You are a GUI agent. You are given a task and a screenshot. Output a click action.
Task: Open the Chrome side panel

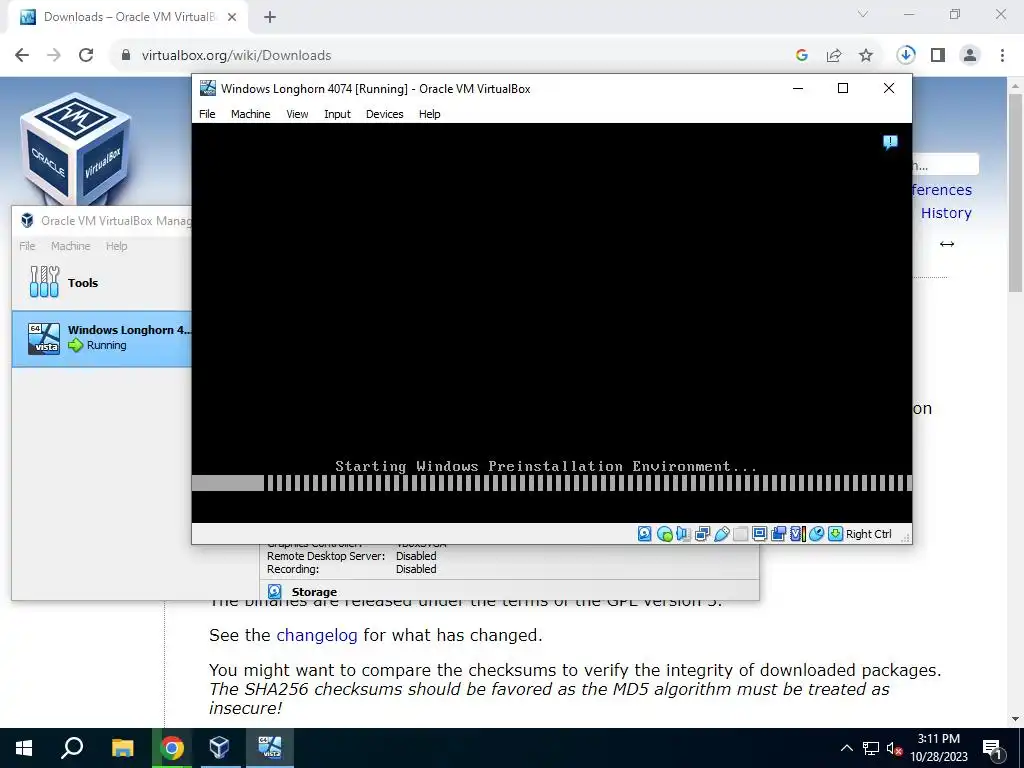(x=938, y=56)
